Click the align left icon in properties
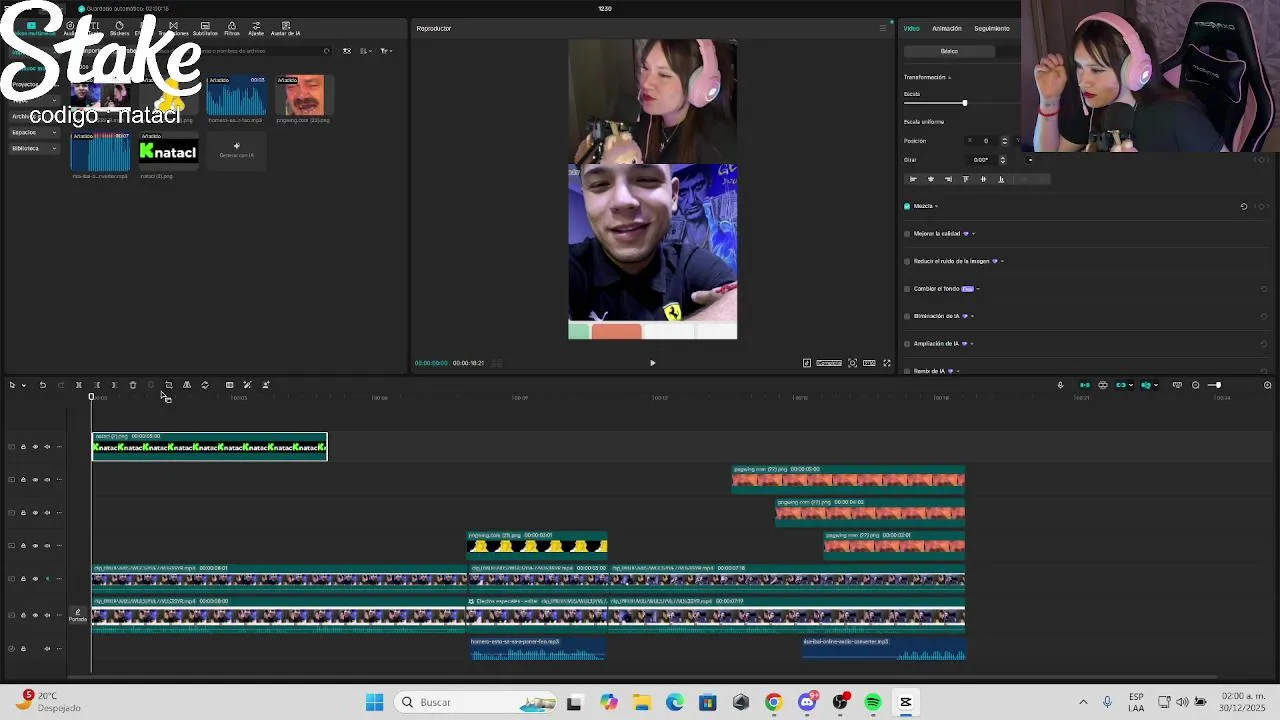Screen dimensions: 1280x720 click(912, 179)
